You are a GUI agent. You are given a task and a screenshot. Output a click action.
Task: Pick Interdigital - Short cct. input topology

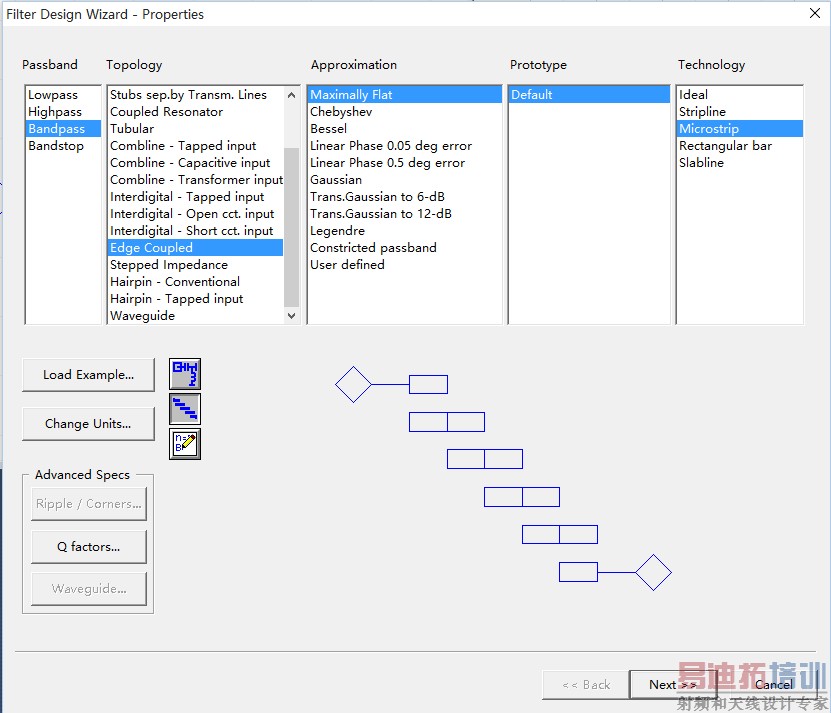(x=196, y=231)
